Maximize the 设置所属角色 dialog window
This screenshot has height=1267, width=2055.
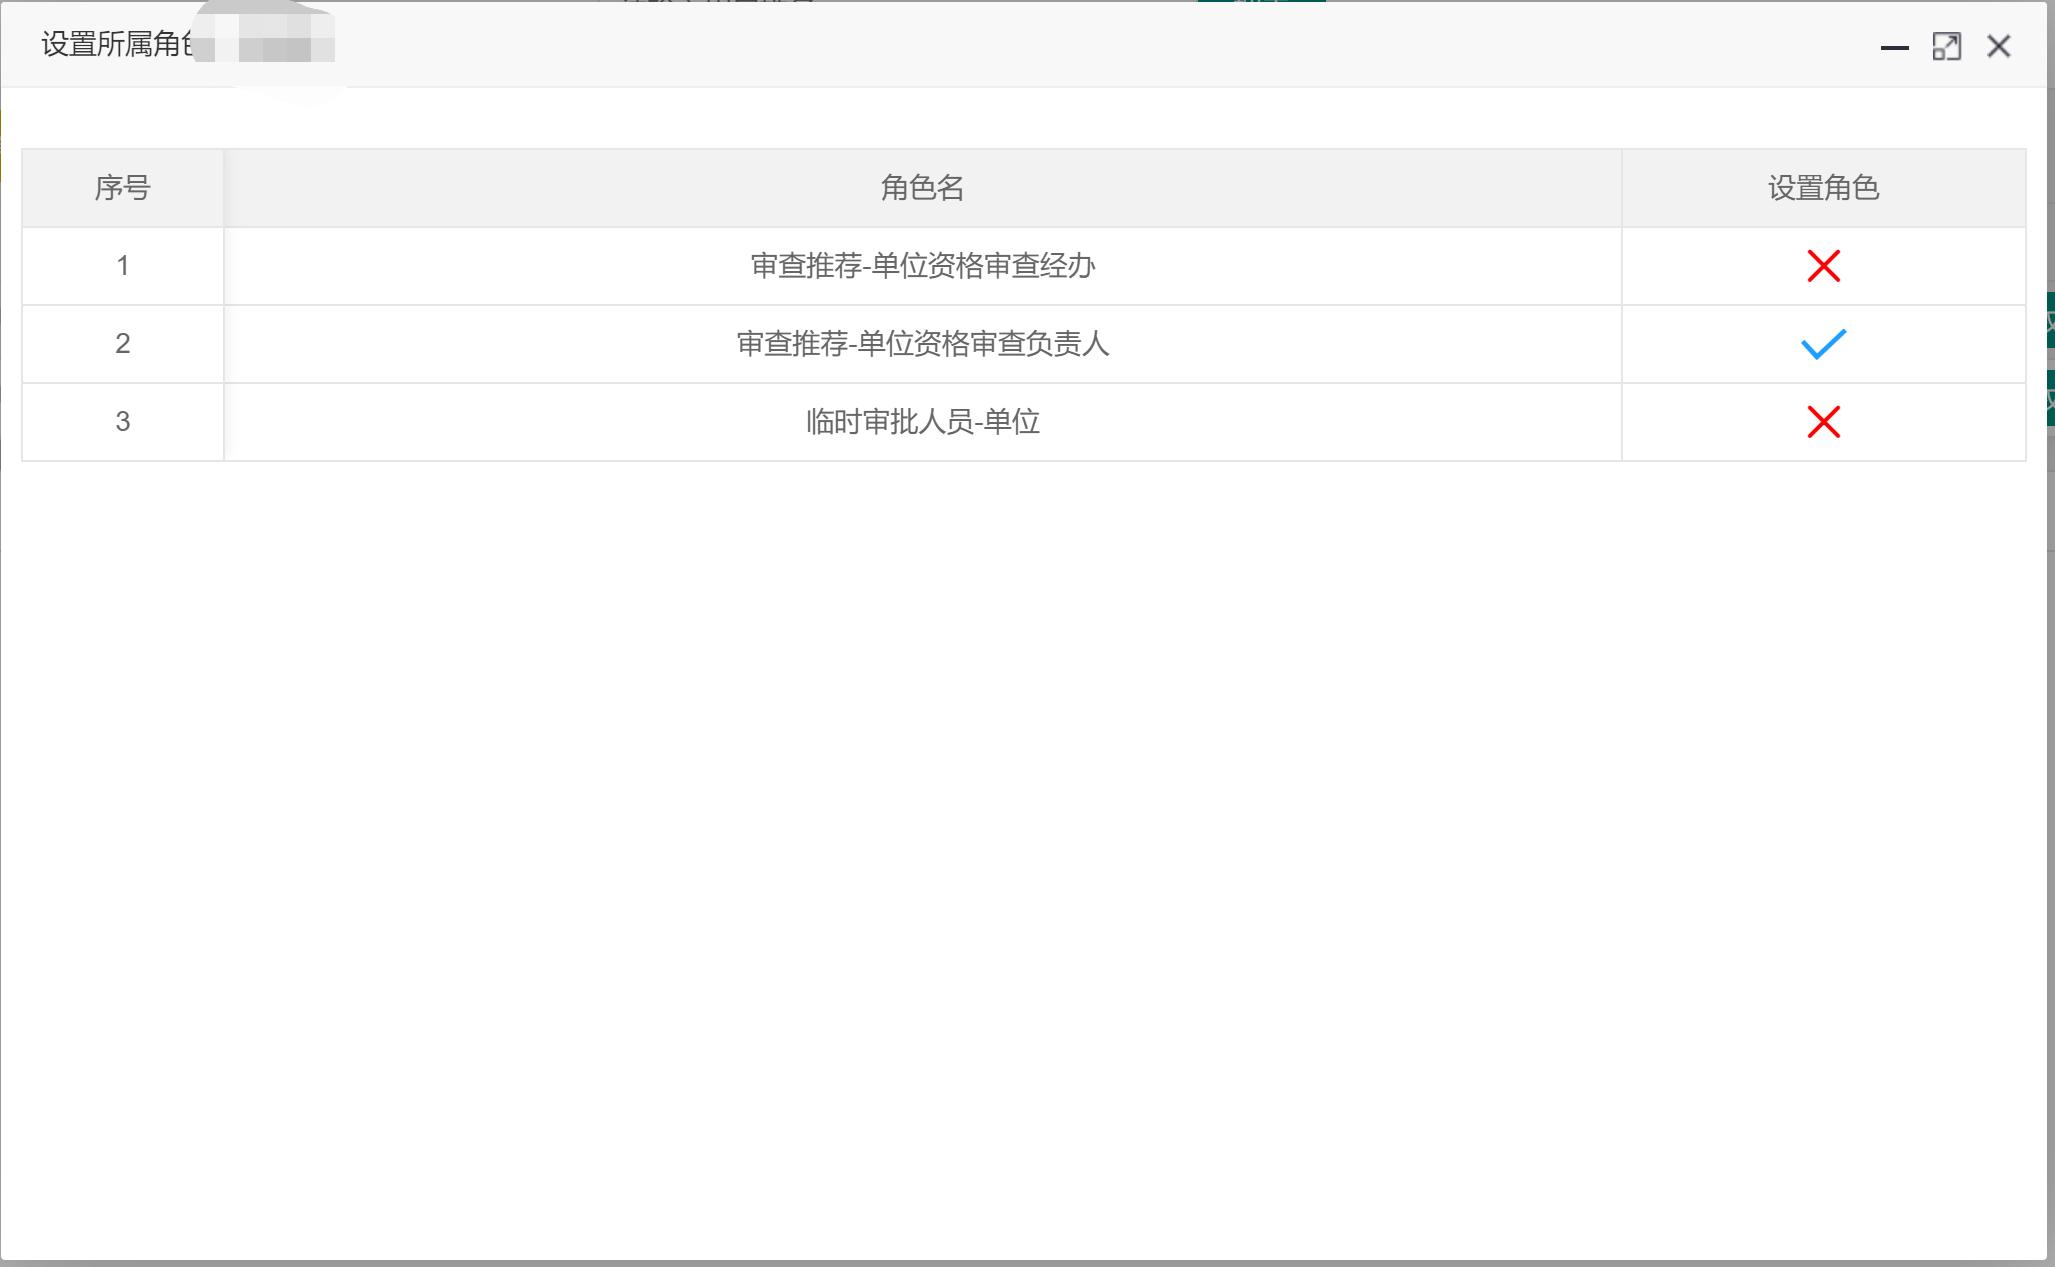pos(1946,47)
